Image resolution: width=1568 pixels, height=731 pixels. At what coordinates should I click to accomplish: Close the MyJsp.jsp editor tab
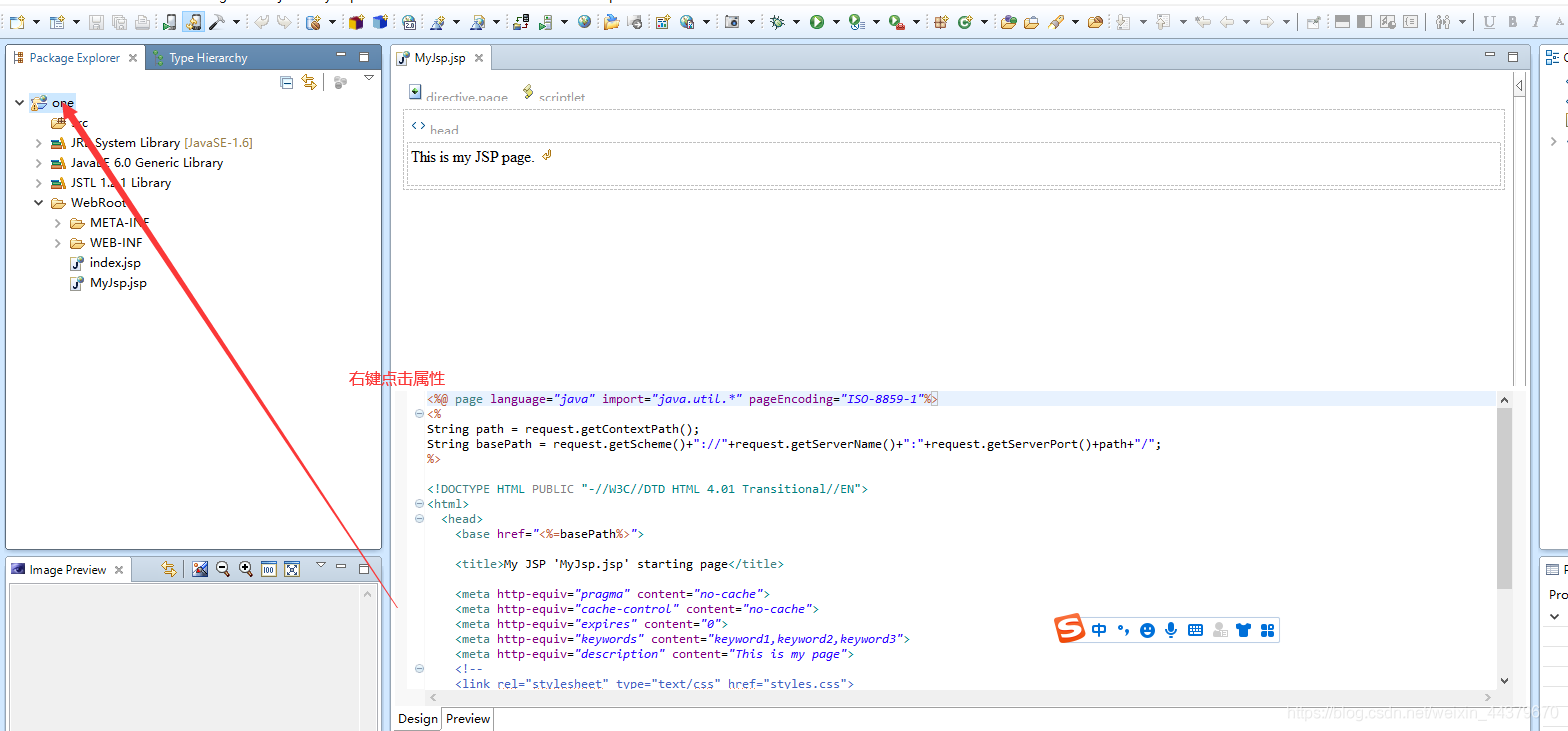479,58
